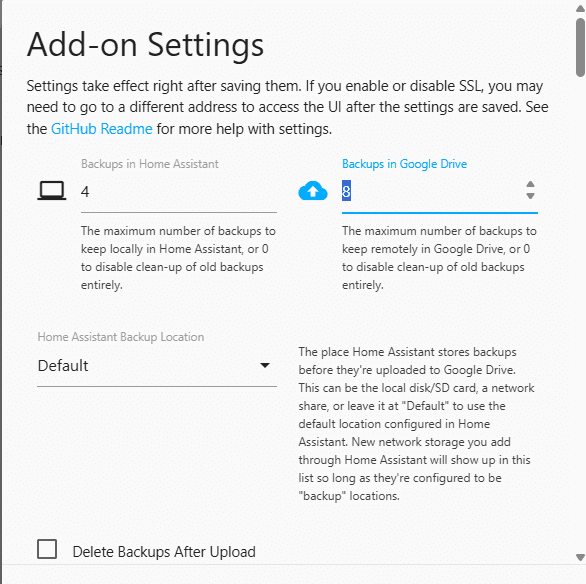Click the scrollbar up arrow
The width and height of the screenshot is (586, 584).
click(580, 9)
